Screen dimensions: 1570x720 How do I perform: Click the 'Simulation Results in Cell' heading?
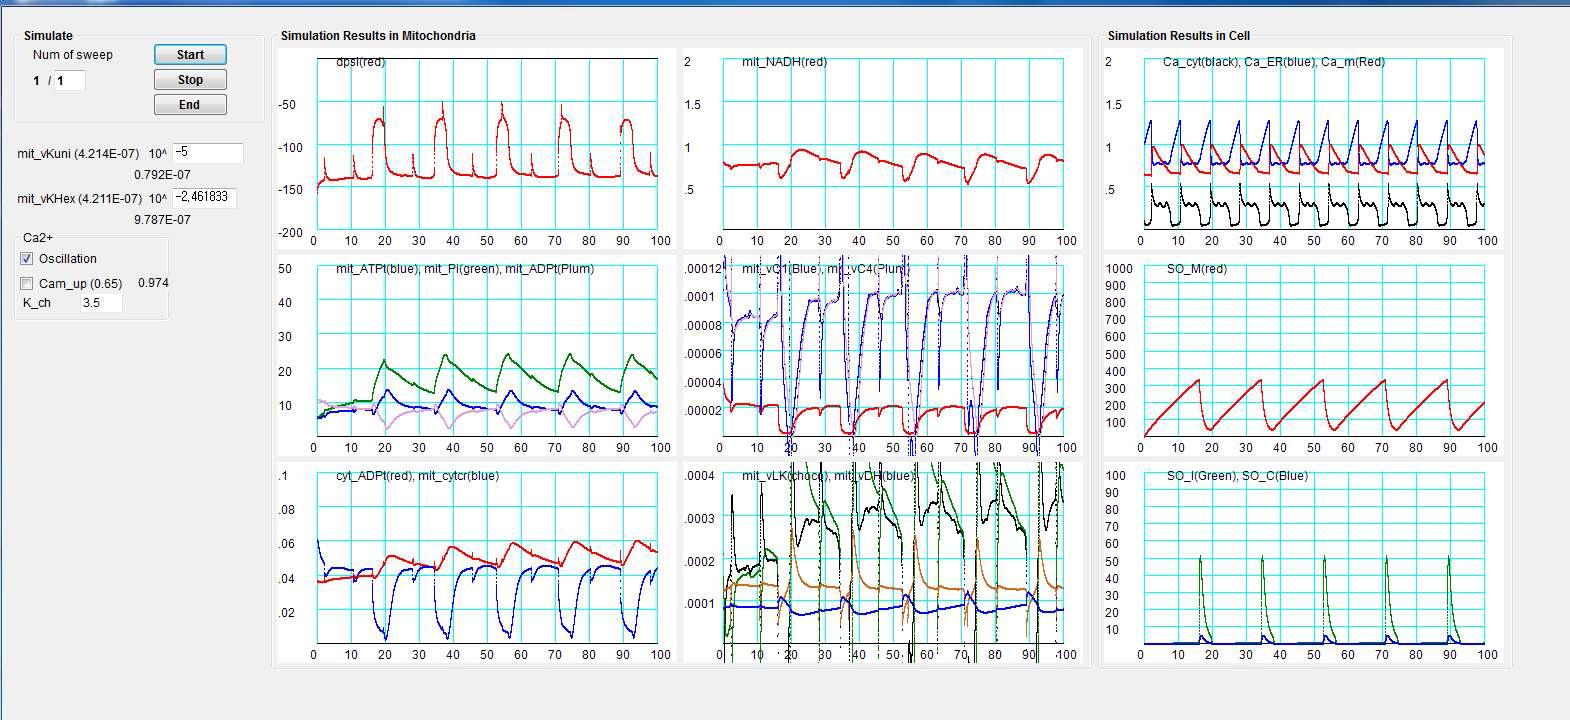1179,36
